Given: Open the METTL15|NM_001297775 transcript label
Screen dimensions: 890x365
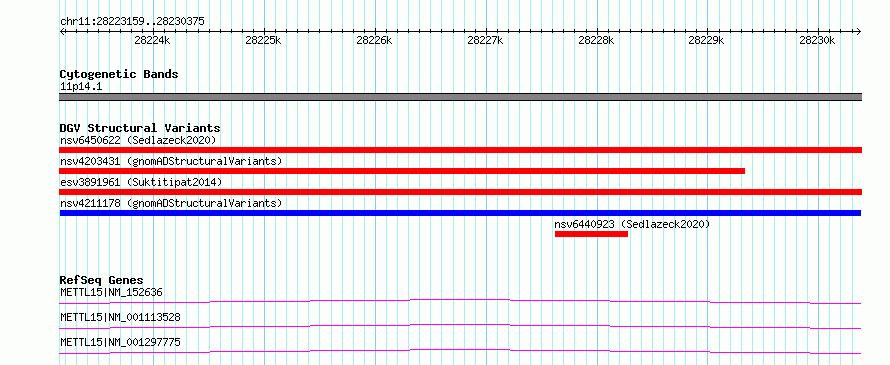Looking at the screenshot, I should (120, 342).
